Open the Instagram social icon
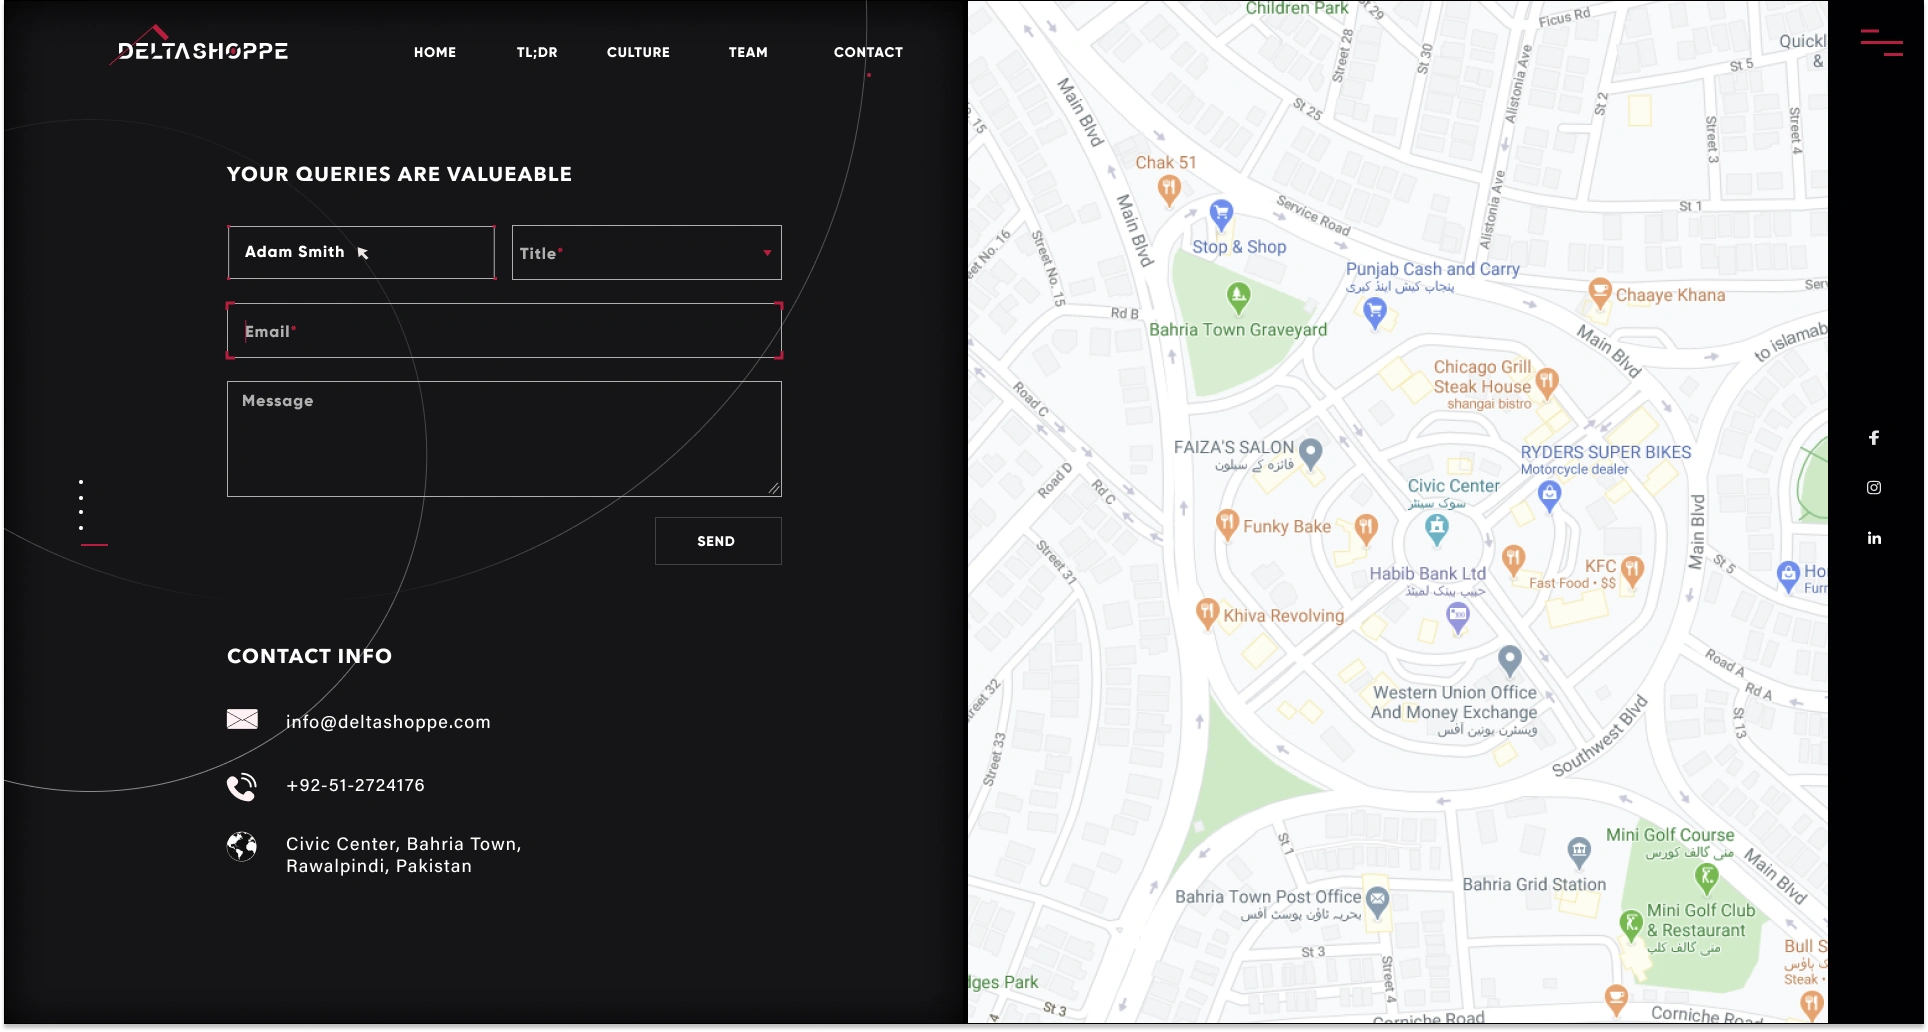 tap(1874, 487)
